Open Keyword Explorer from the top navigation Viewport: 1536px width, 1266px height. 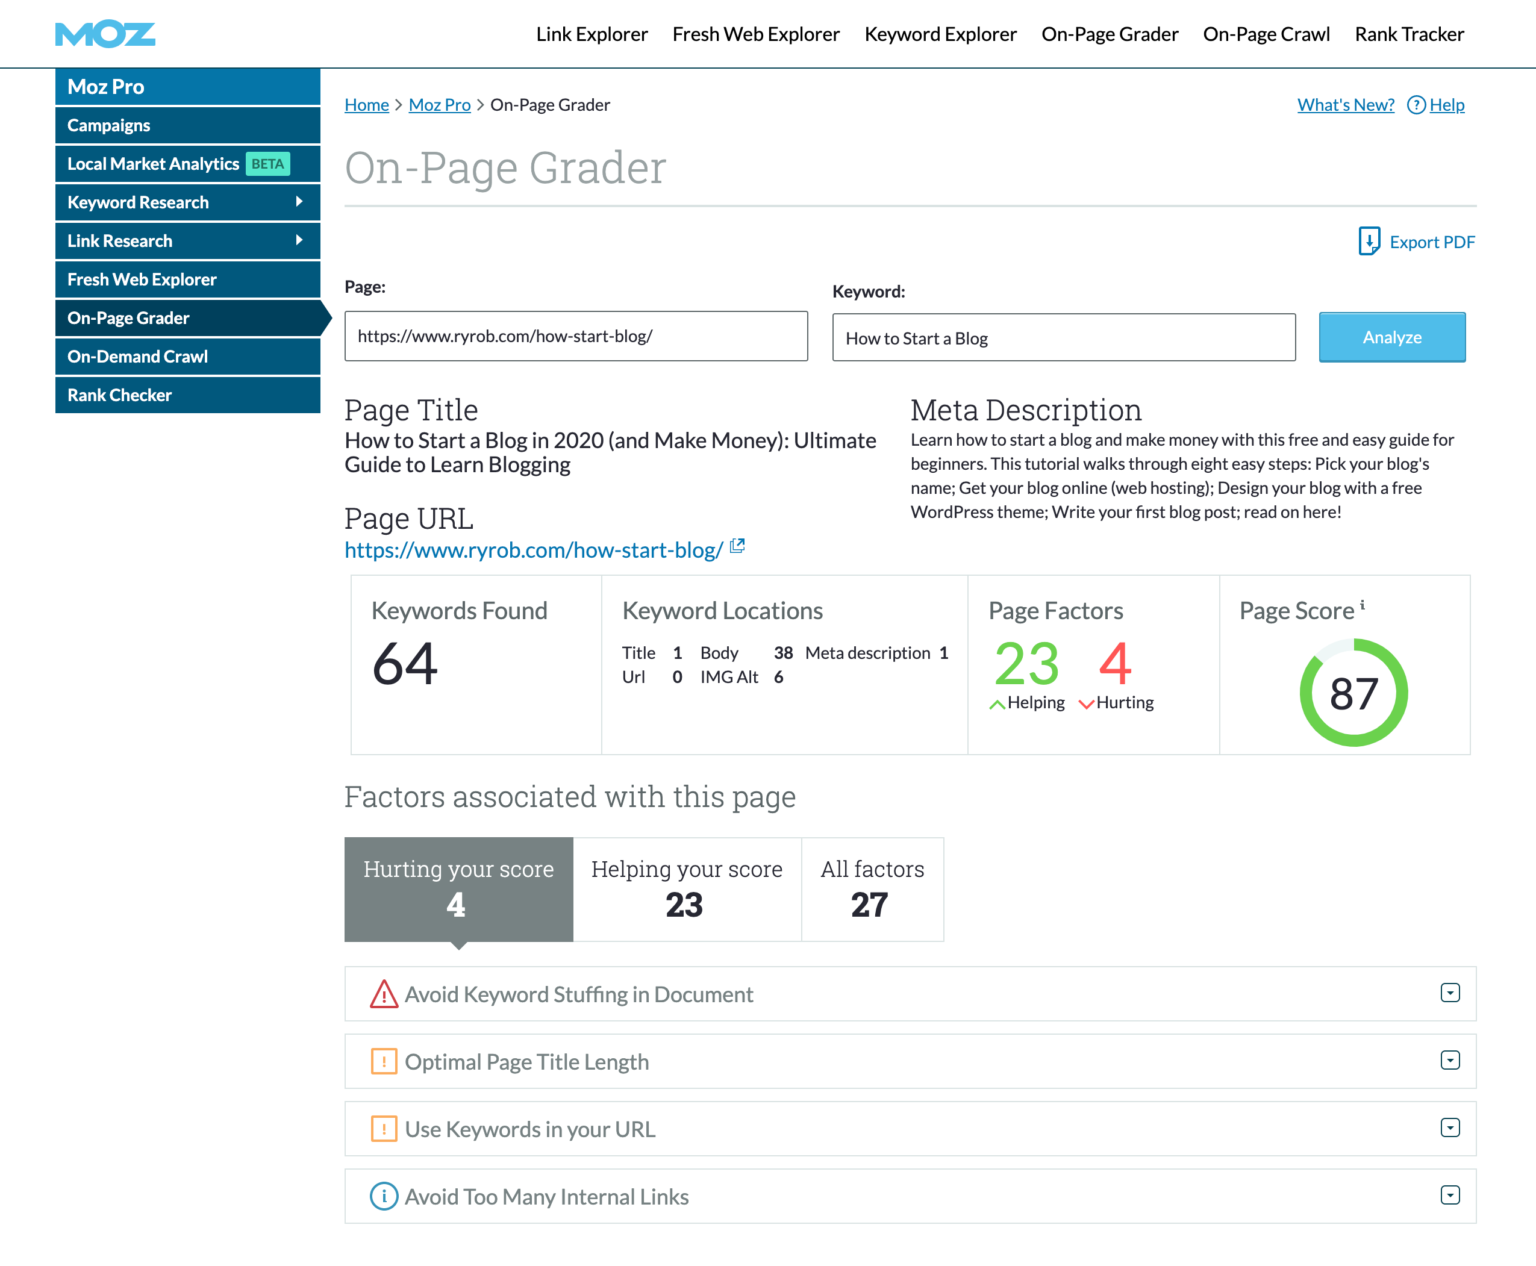click(940, 34)
